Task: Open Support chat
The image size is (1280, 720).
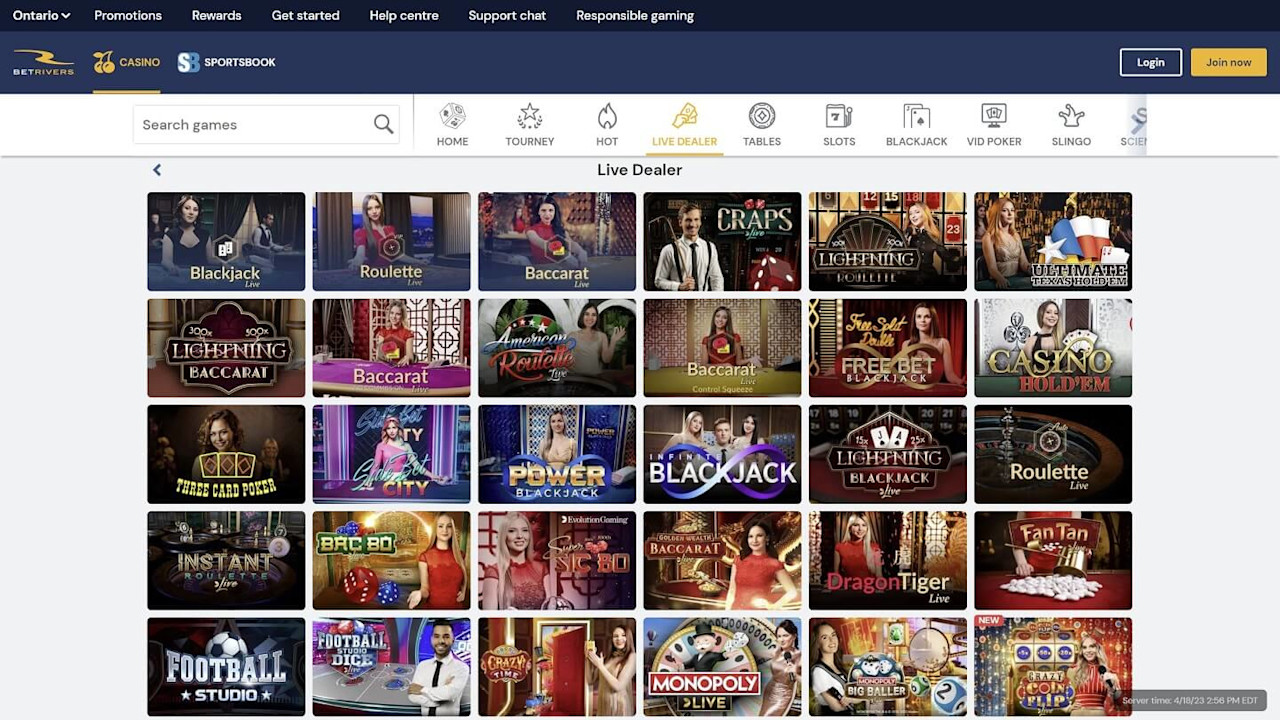Action: [x=507, y=15]
